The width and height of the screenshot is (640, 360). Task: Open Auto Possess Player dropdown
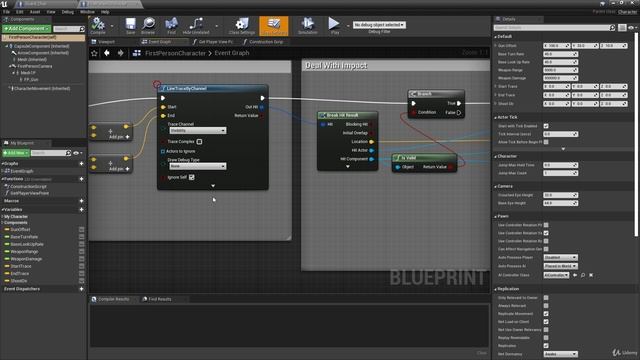[x=560, y=258]
